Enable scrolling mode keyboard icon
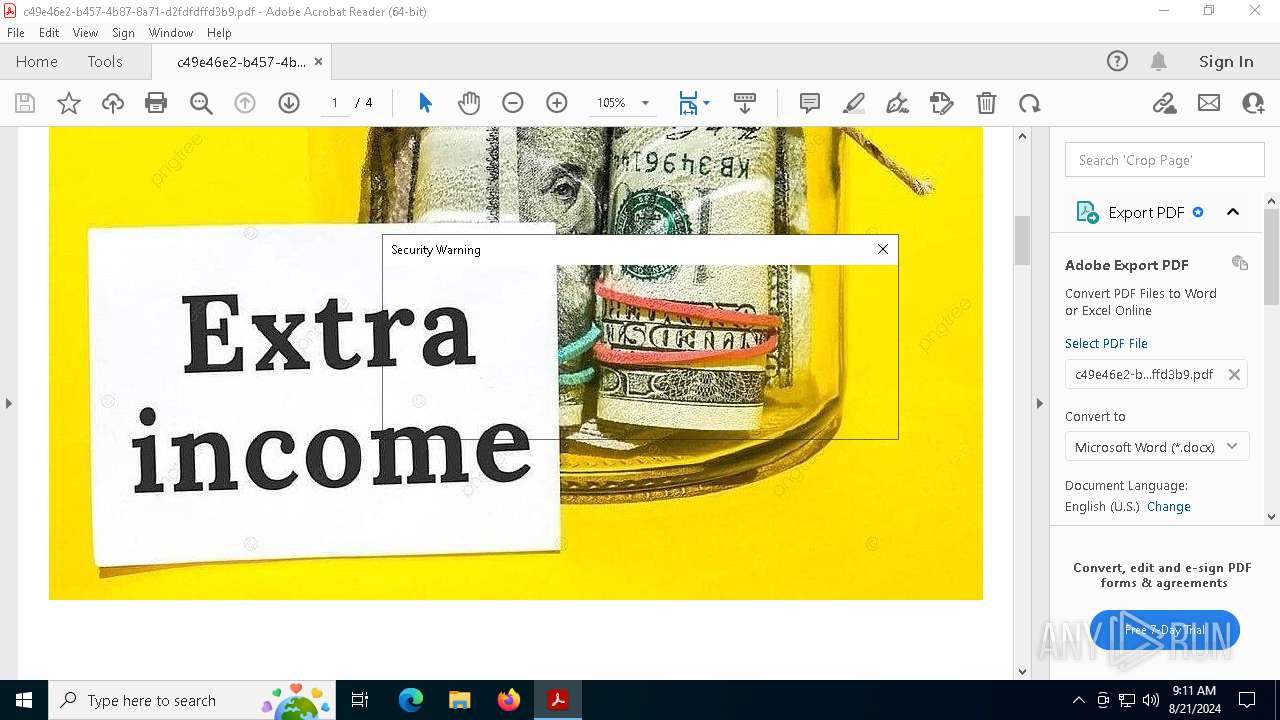1280x720 pixels. [x=745, y=103]
